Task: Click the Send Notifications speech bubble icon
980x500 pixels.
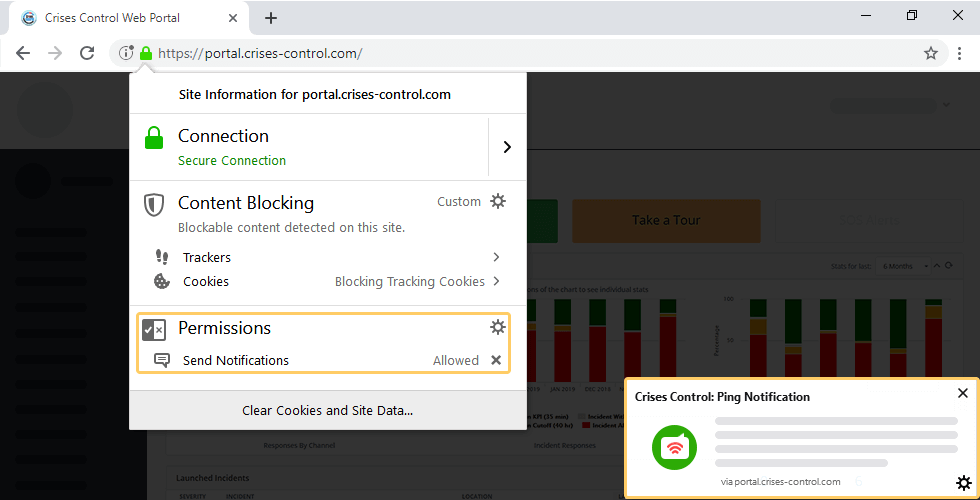Action: tap(162, 361)
